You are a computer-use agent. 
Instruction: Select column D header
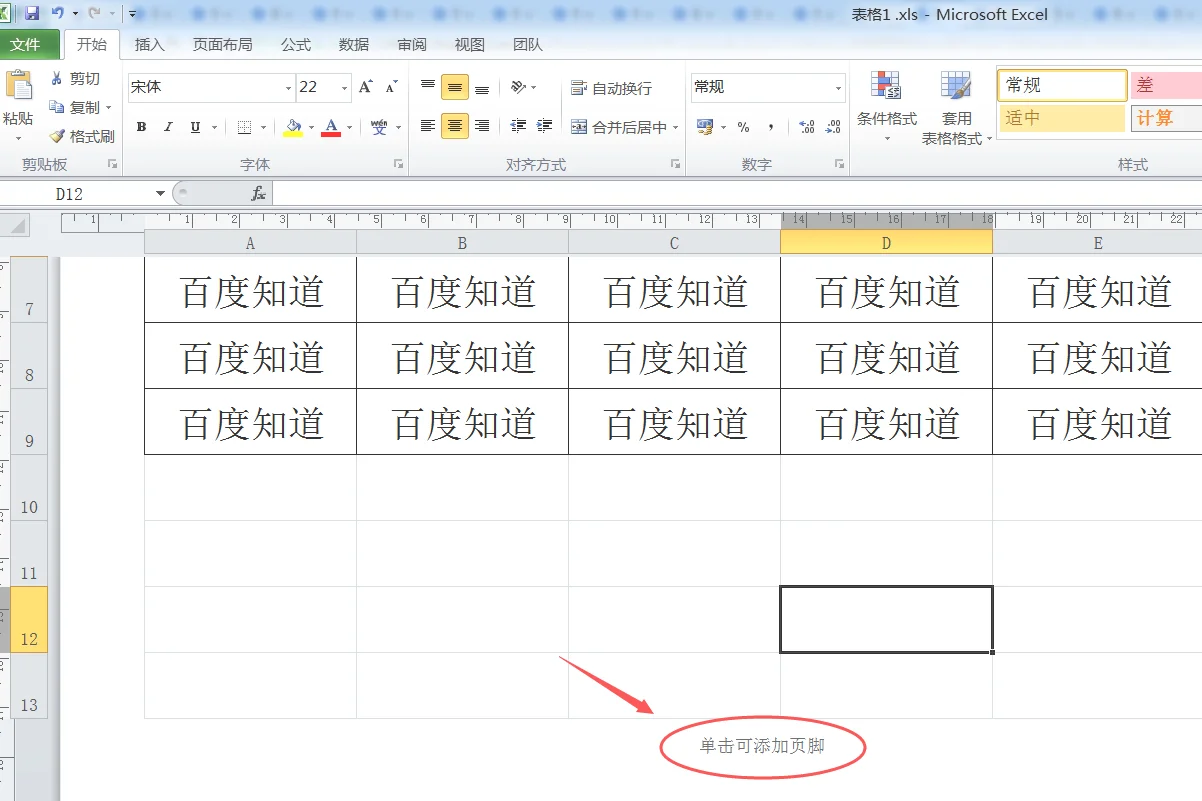click(886, 243)
